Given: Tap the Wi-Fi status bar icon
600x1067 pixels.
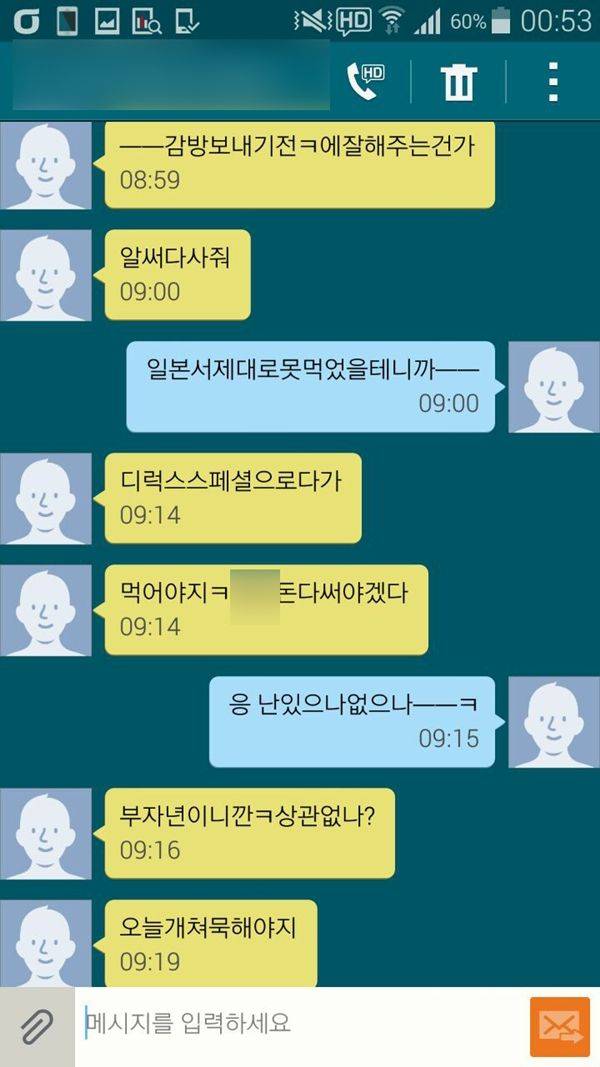Looking at the screenshot, I should pyautogui.click(x=392, y=21).
